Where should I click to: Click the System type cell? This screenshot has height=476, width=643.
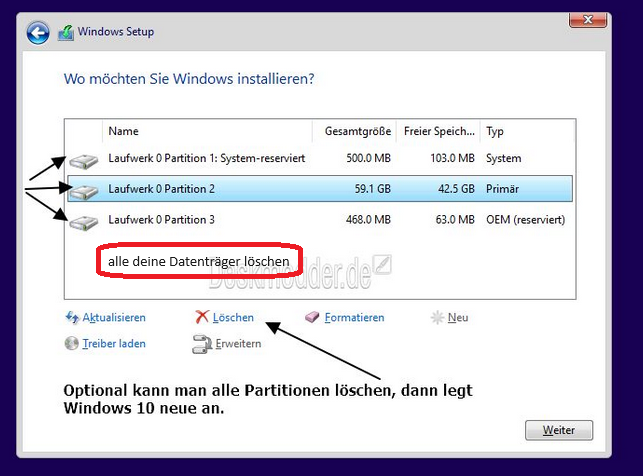[x=504, y=158]
